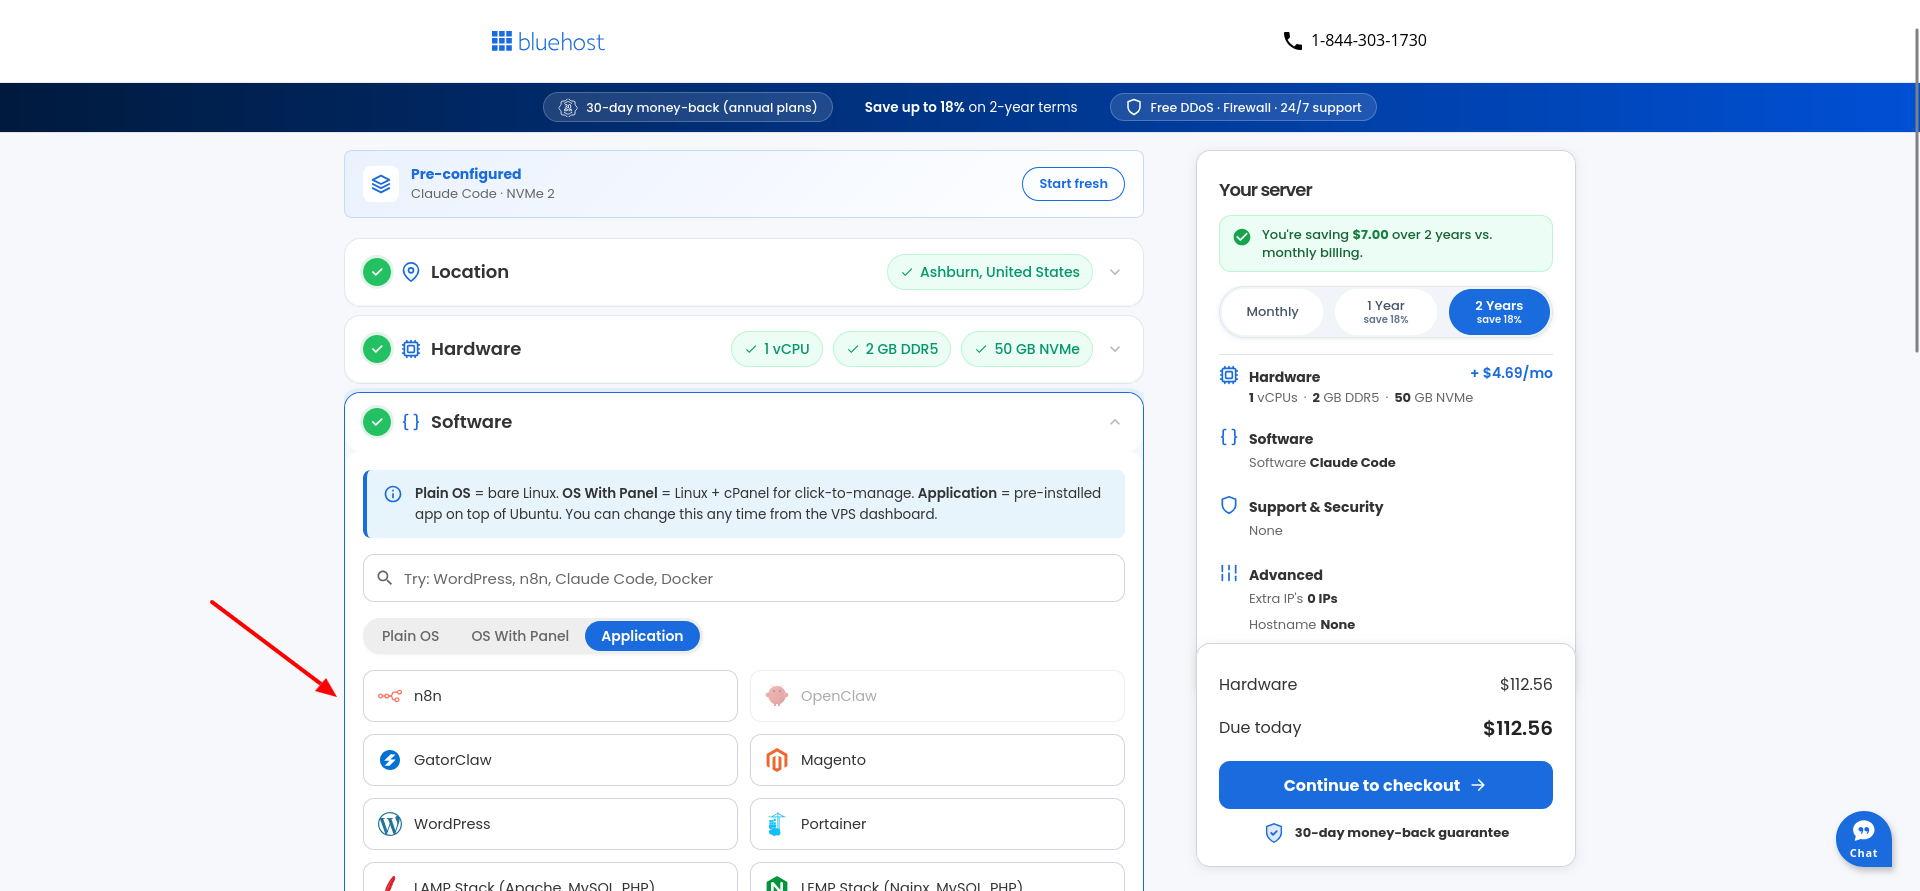Screen dimensions: 1920x891
Task: Click the shield icon in DDoS banner
Action: 1134,108
